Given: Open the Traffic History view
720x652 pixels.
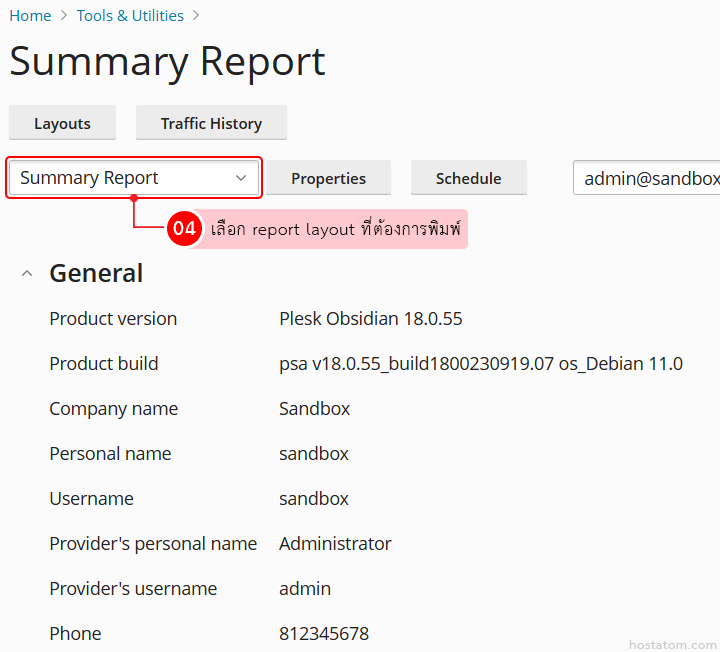Looking at the screenshot, I should 211,123.
